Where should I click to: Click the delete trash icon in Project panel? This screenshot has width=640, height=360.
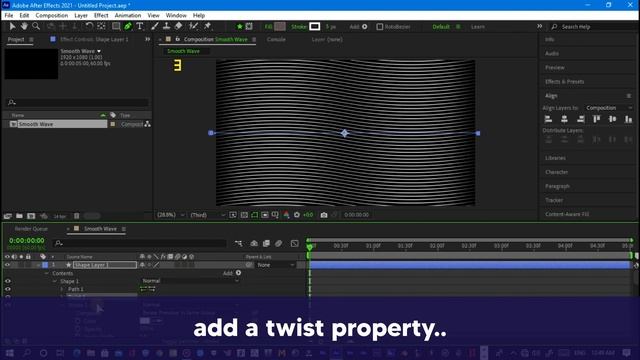(x=76, y=216)
